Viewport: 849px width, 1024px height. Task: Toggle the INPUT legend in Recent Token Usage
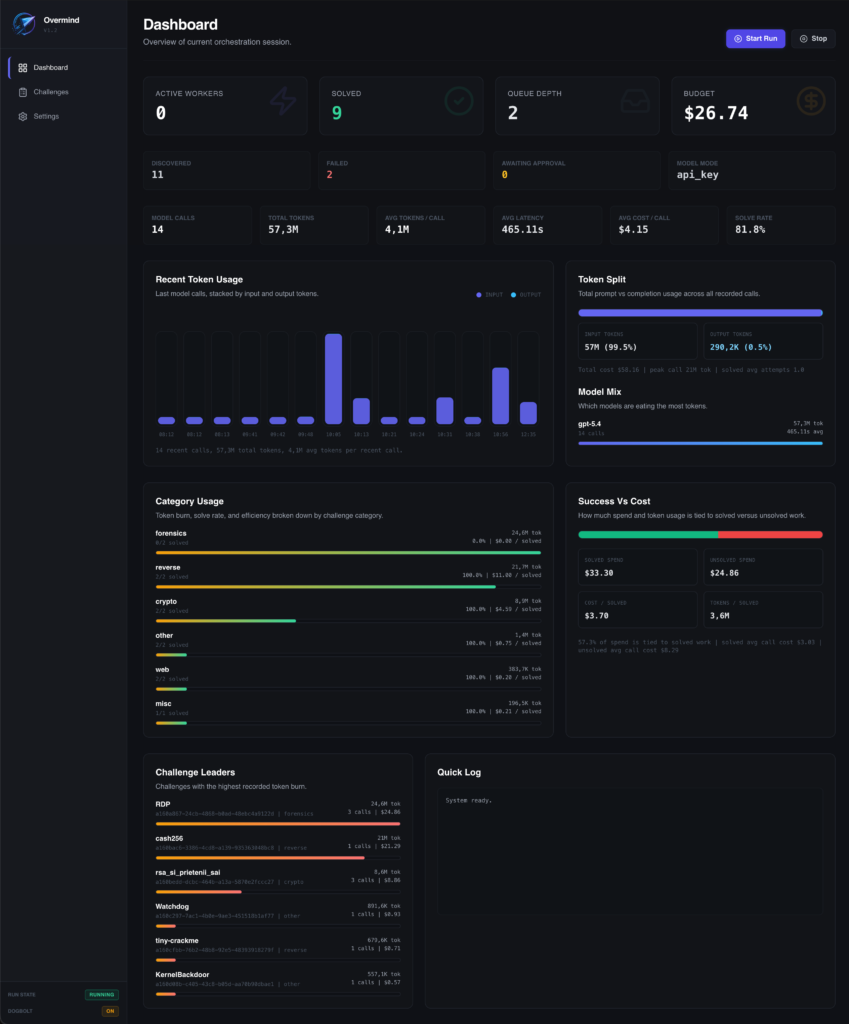pyautogui.click(x=489, y=295)
